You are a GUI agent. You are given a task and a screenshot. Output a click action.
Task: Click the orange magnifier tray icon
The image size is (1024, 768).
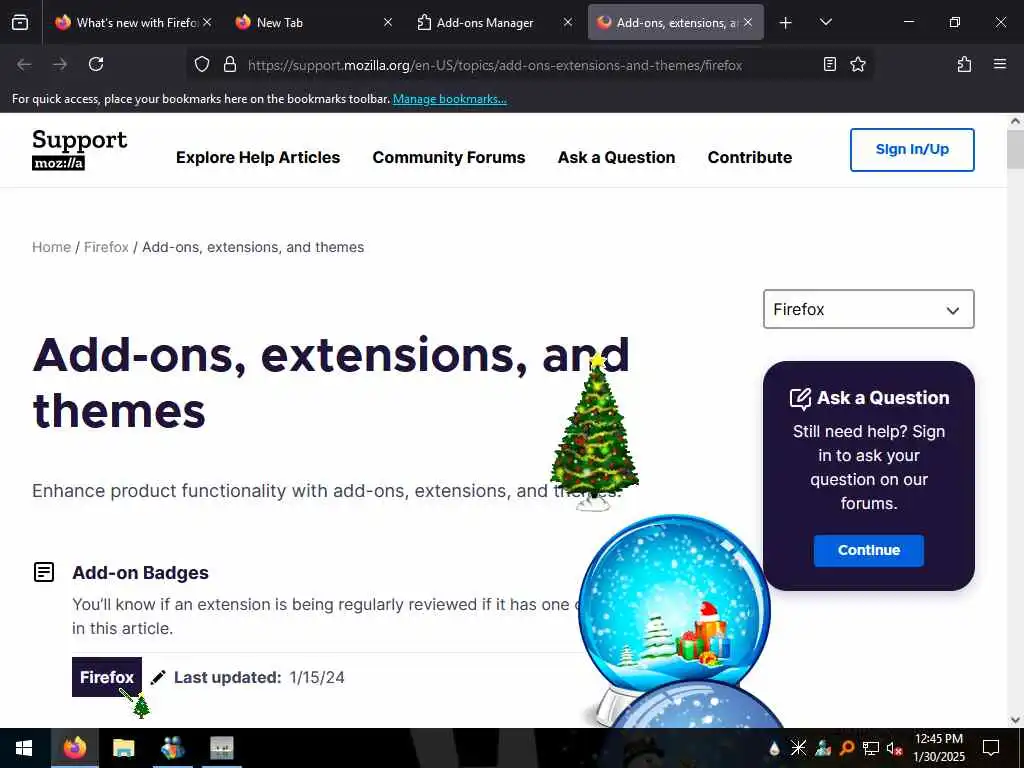point(847,748)
